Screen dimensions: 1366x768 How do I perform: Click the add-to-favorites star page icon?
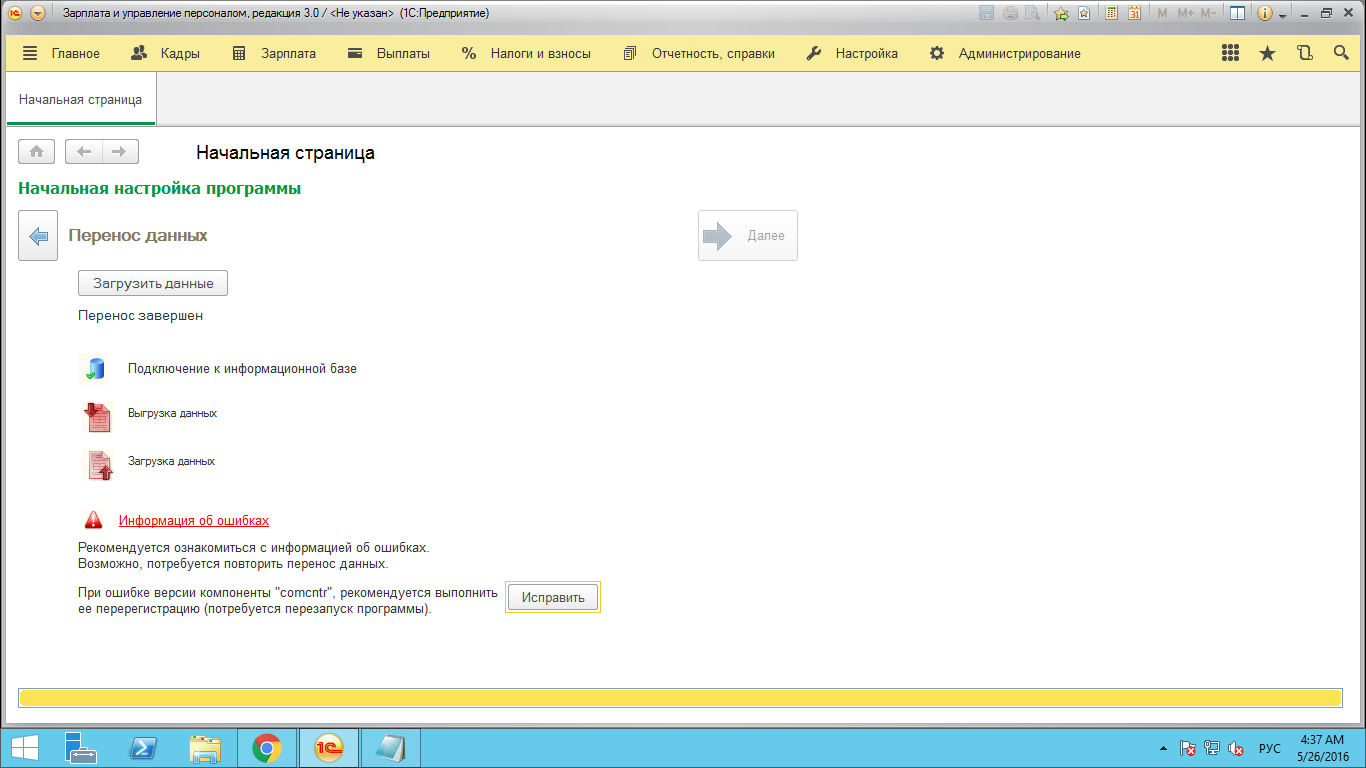tap(1083, 13)
